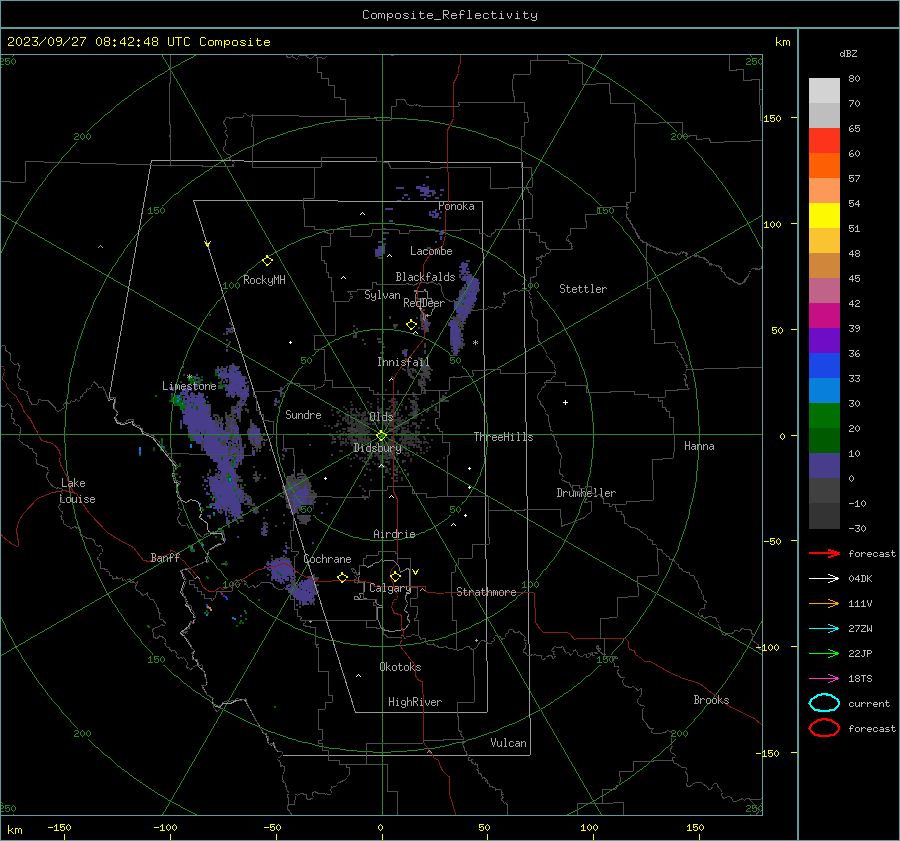Click the Banff label
The image size is (900, 841).
[165, 557]
